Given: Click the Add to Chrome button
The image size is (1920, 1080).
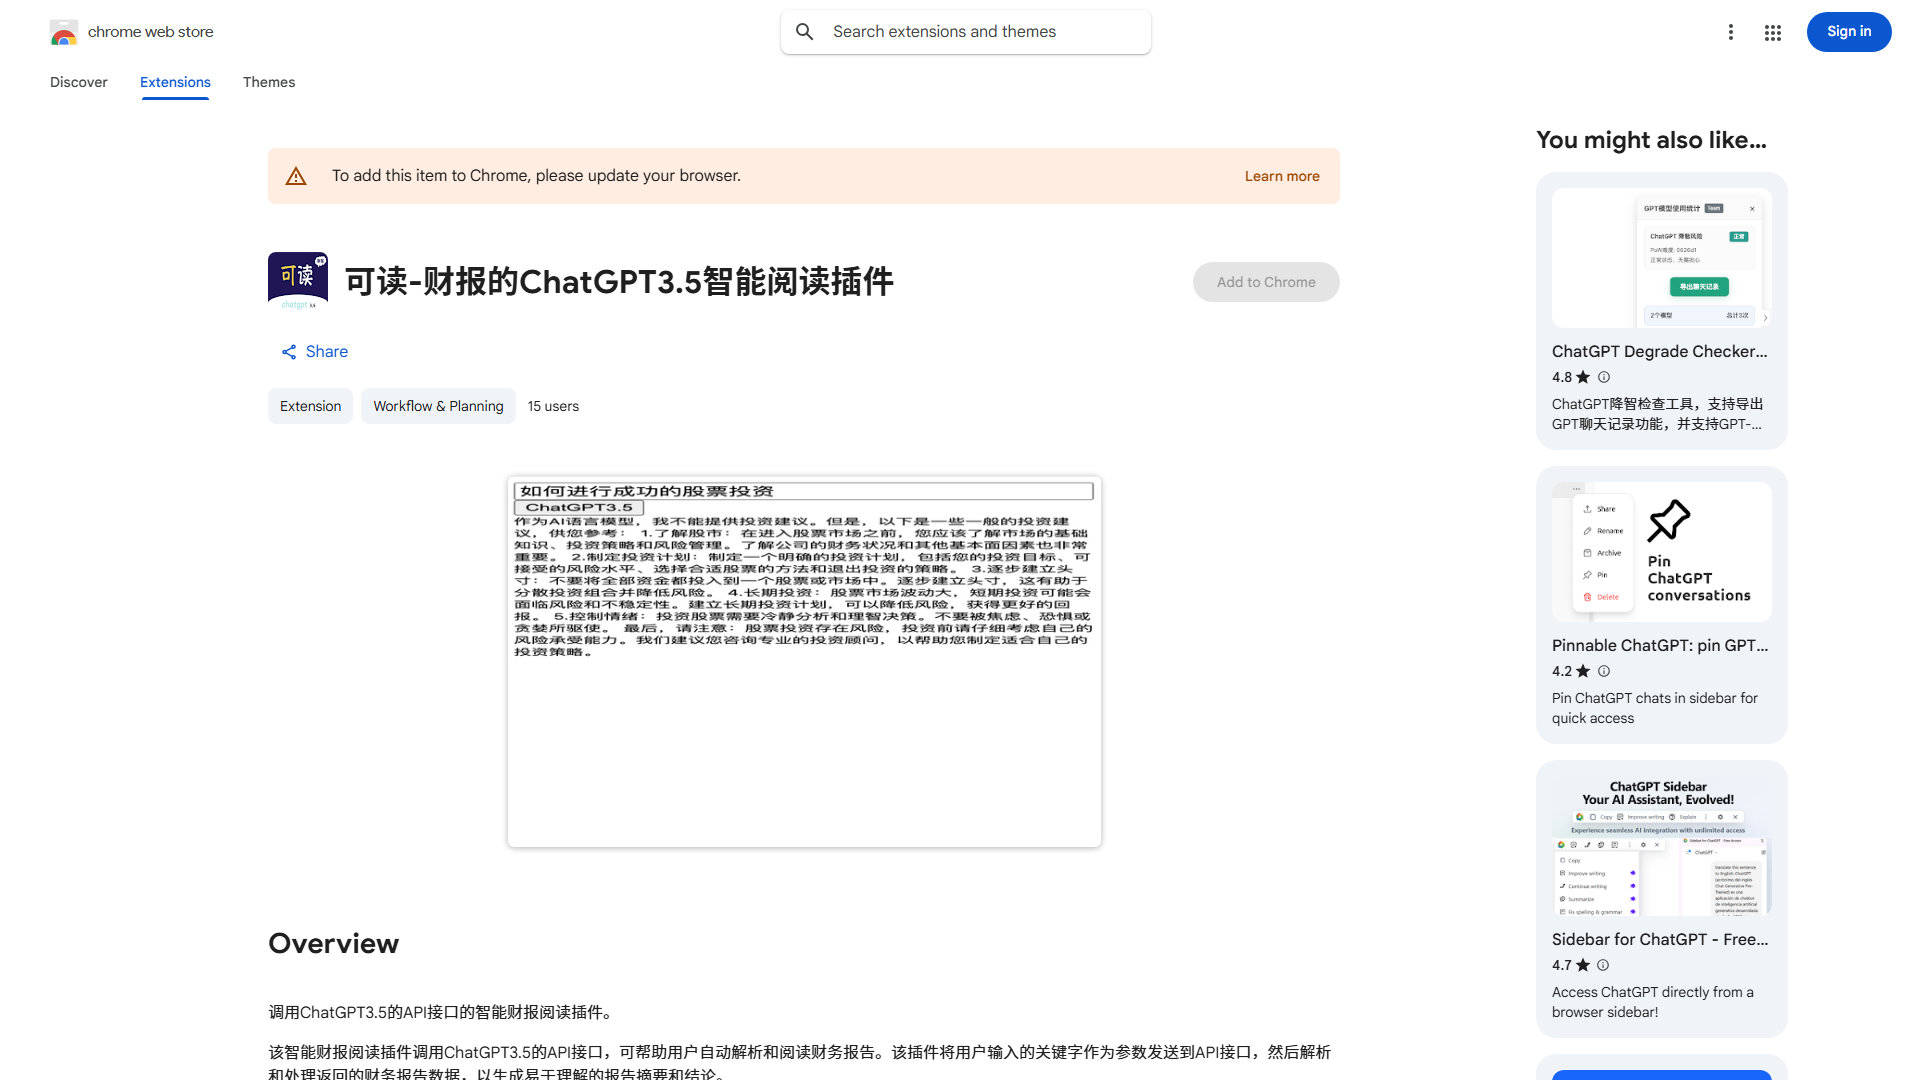Looking at the screenshot, I should pyautogui.click(x=1266, y=282).
